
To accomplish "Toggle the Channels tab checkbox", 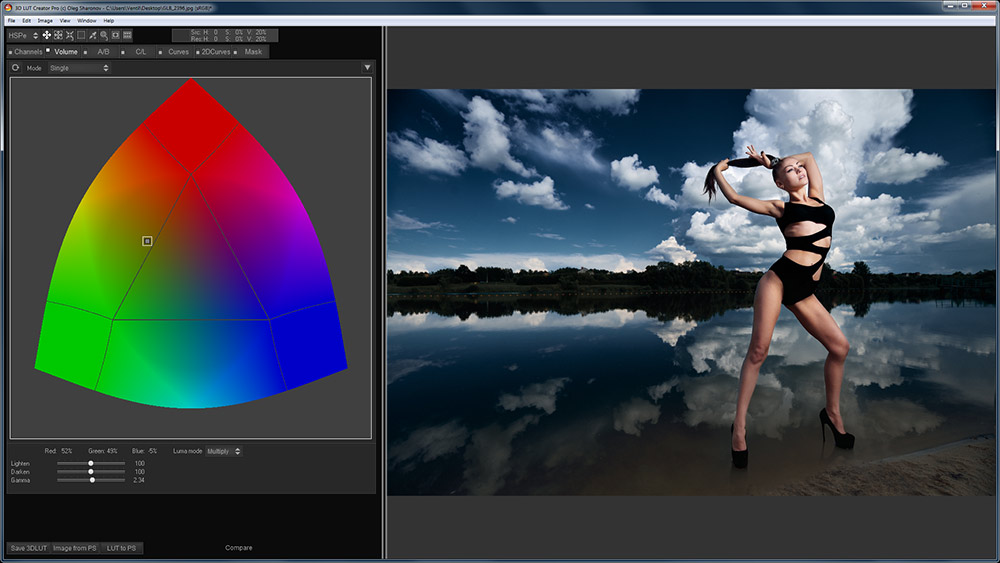I will pyautogui.click(x=10, y=52).
